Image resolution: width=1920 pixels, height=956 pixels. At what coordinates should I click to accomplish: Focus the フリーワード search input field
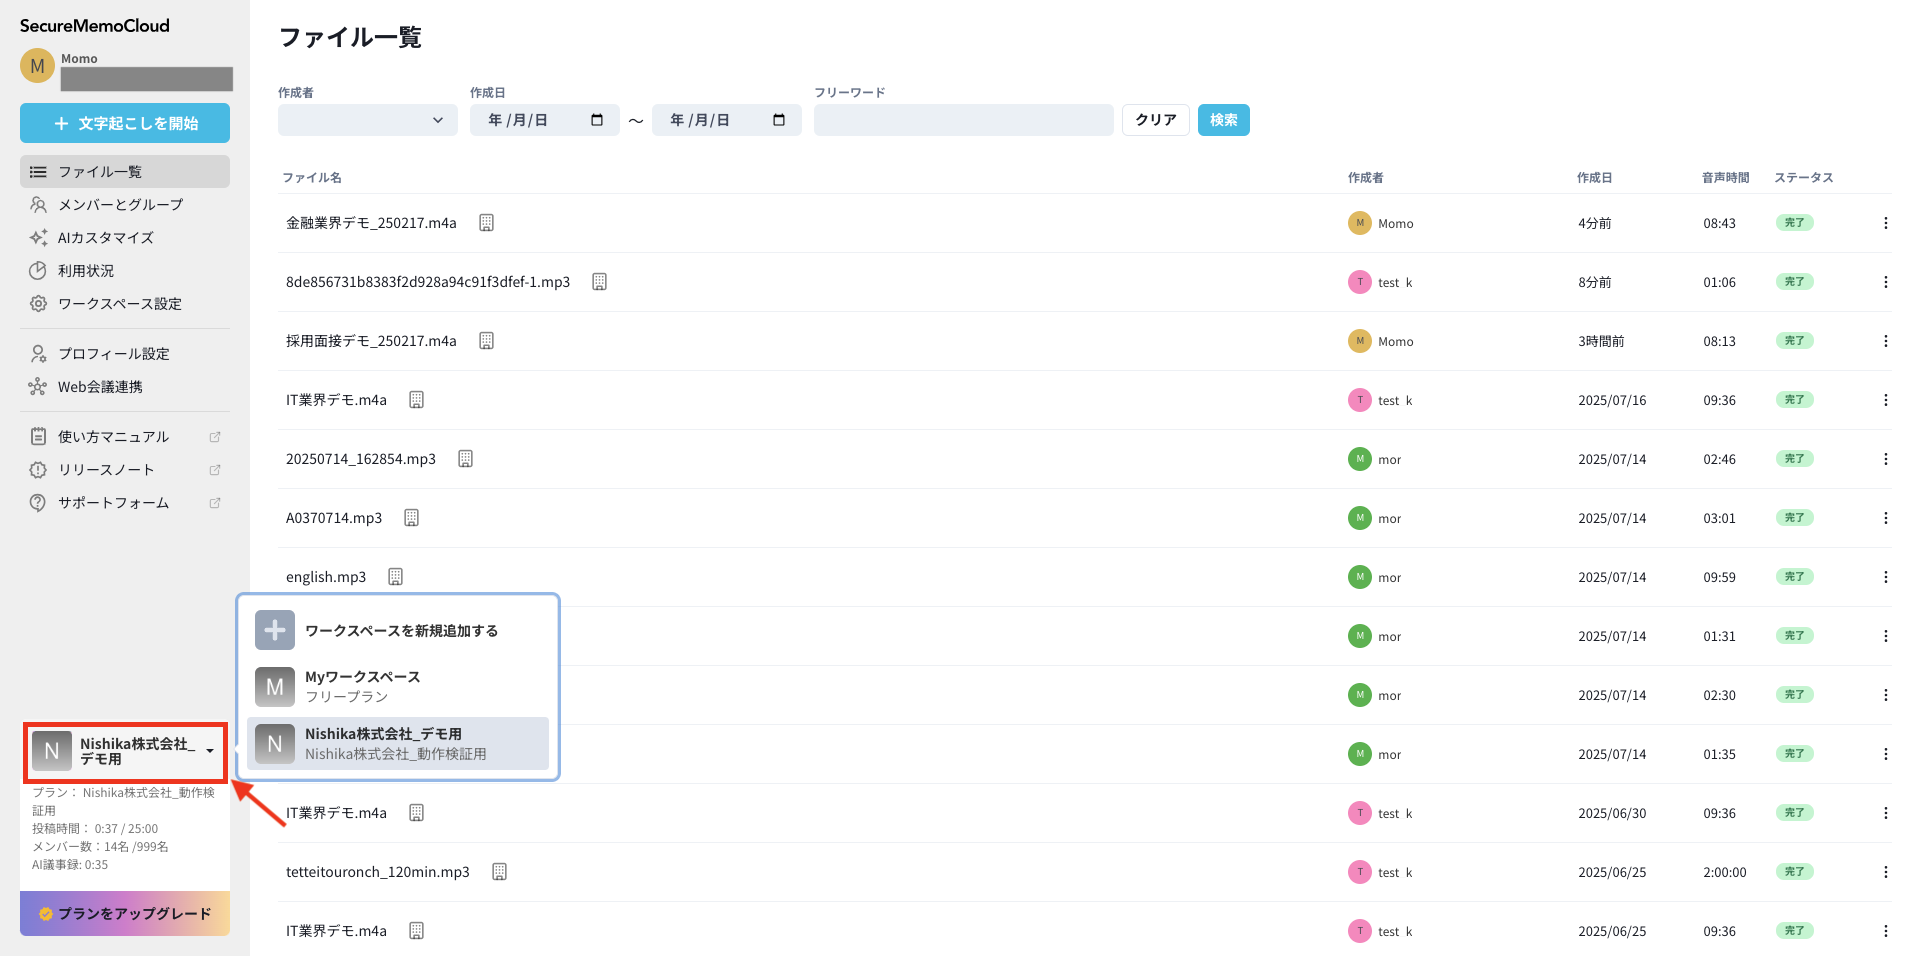tap(963, 120)
